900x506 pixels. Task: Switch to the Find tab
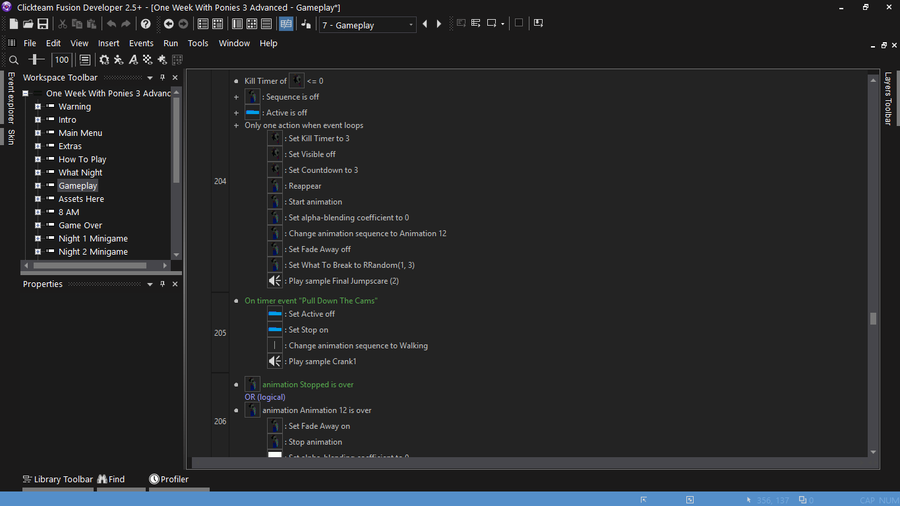click(x=111, y=479)
